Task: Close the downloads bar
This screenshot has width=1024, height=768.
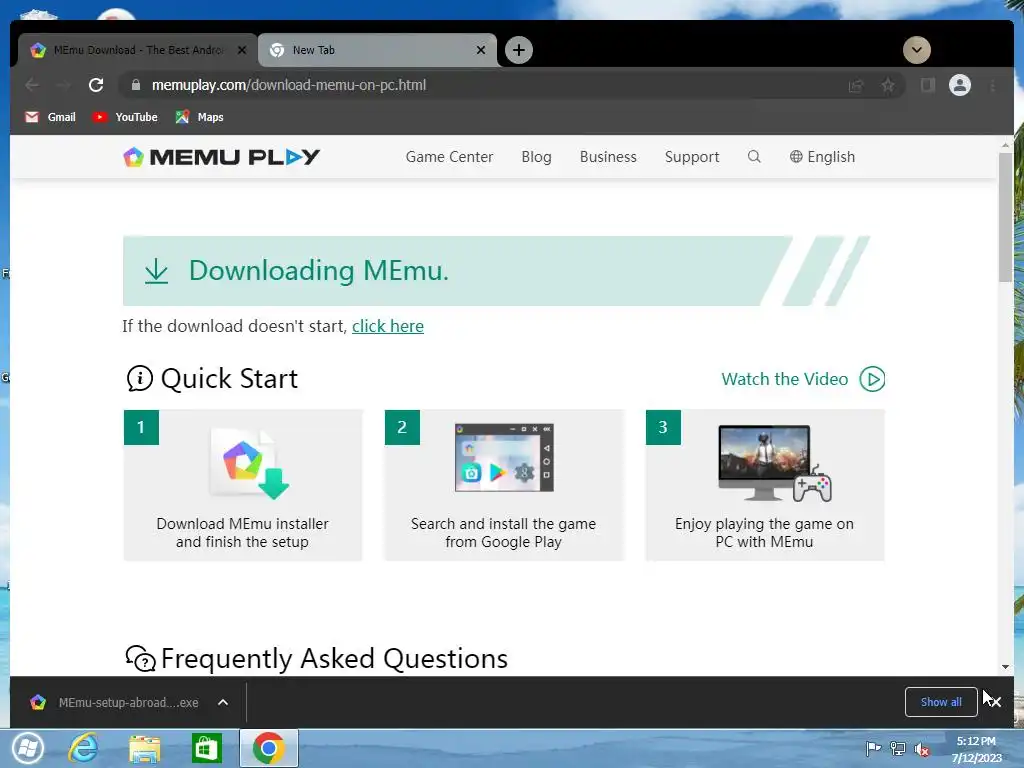Action: point(995,702)
